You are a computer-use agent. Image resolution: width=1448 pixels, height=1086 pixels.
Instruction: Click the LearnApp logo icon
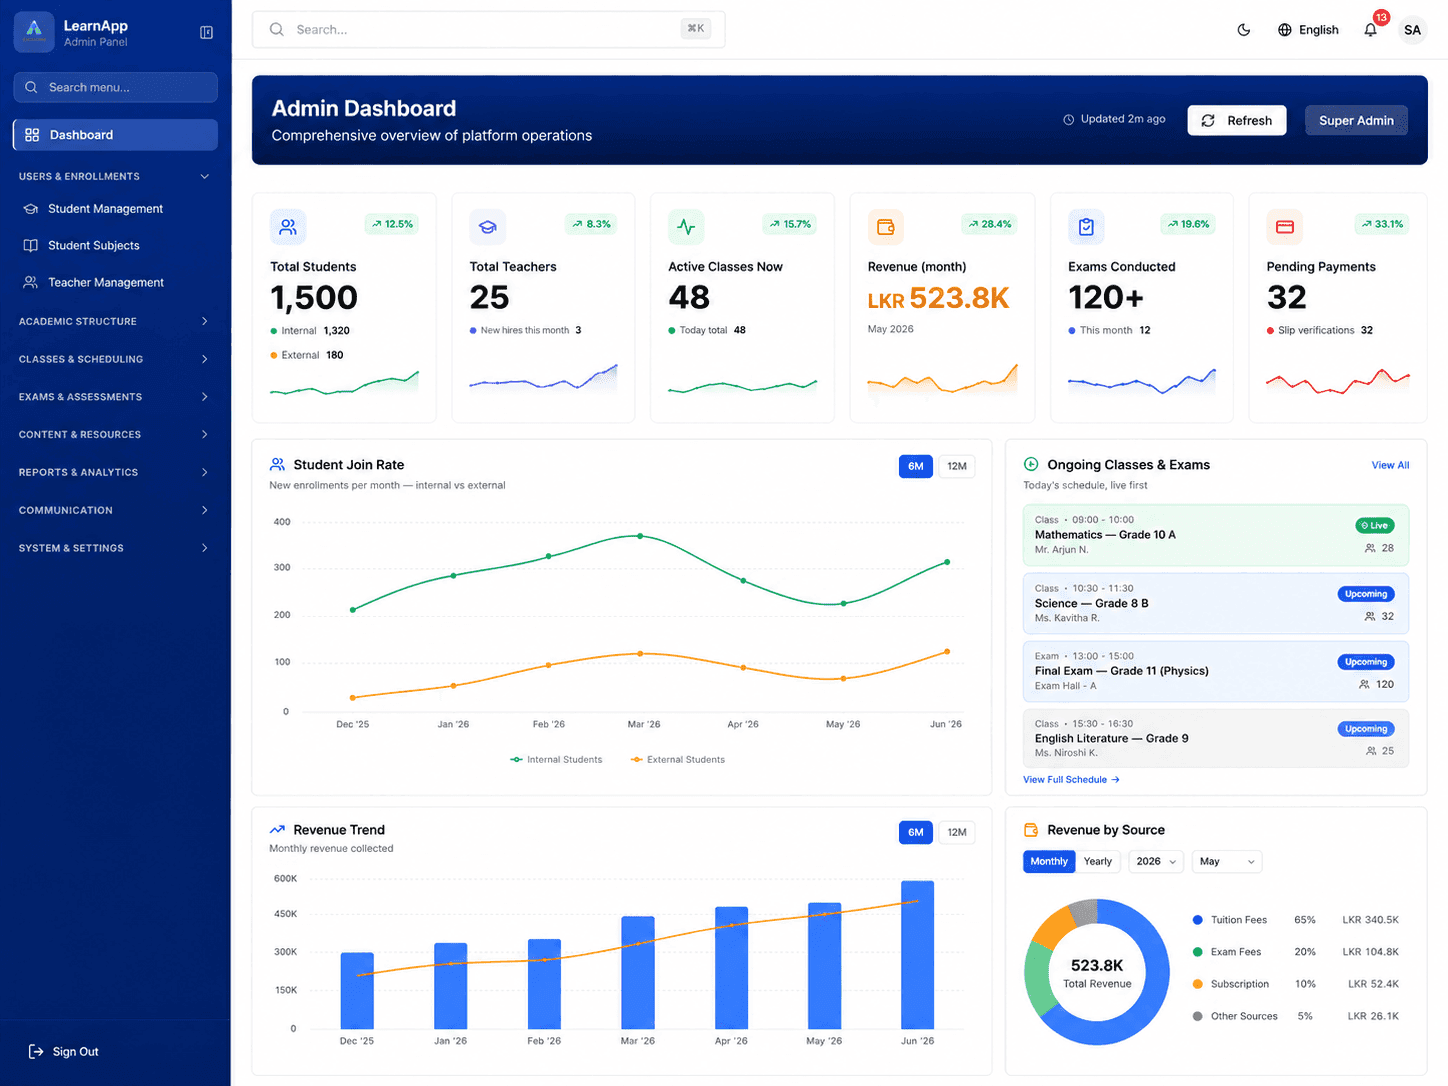[34, 32]
